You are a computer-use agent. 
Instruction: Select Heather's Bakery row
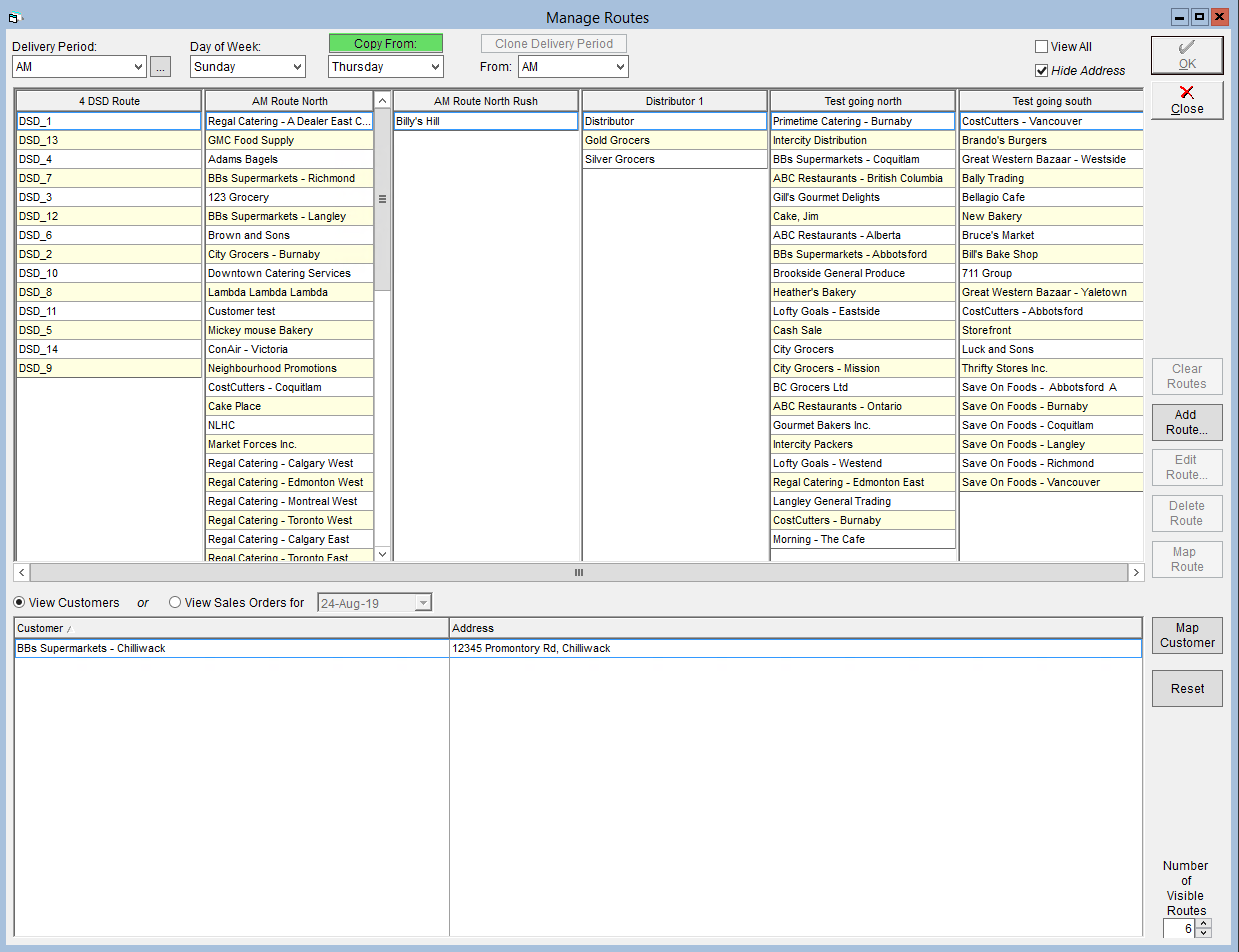click(863, 292)
